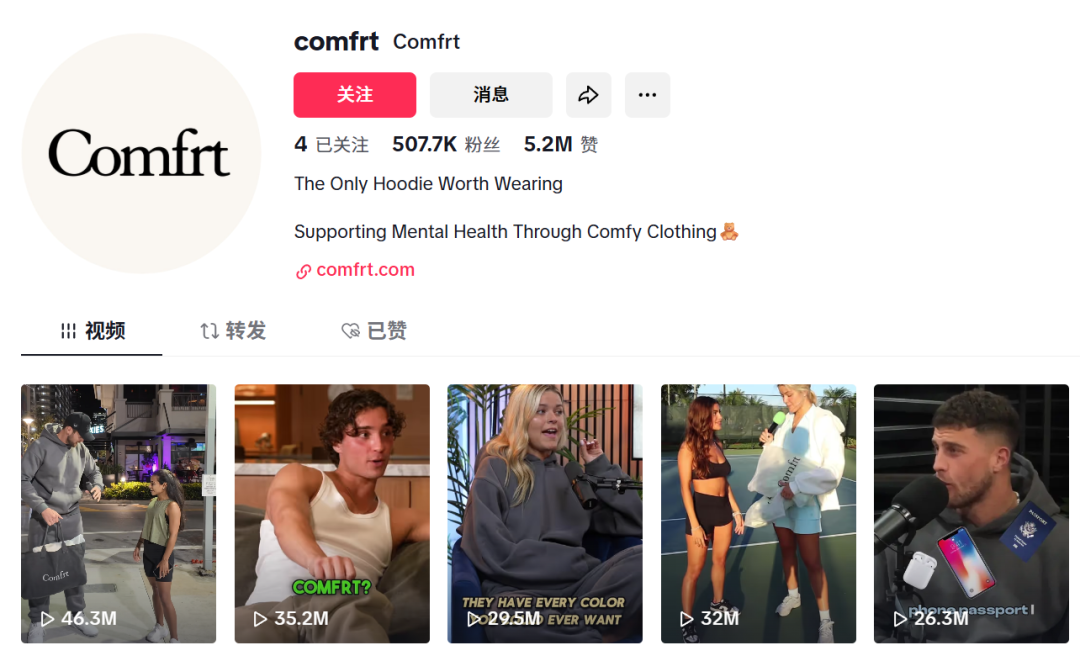The image size is (1080, 661).
Task: Click the repost arrows icon on the 转发 tab
Action: point(209,331)
